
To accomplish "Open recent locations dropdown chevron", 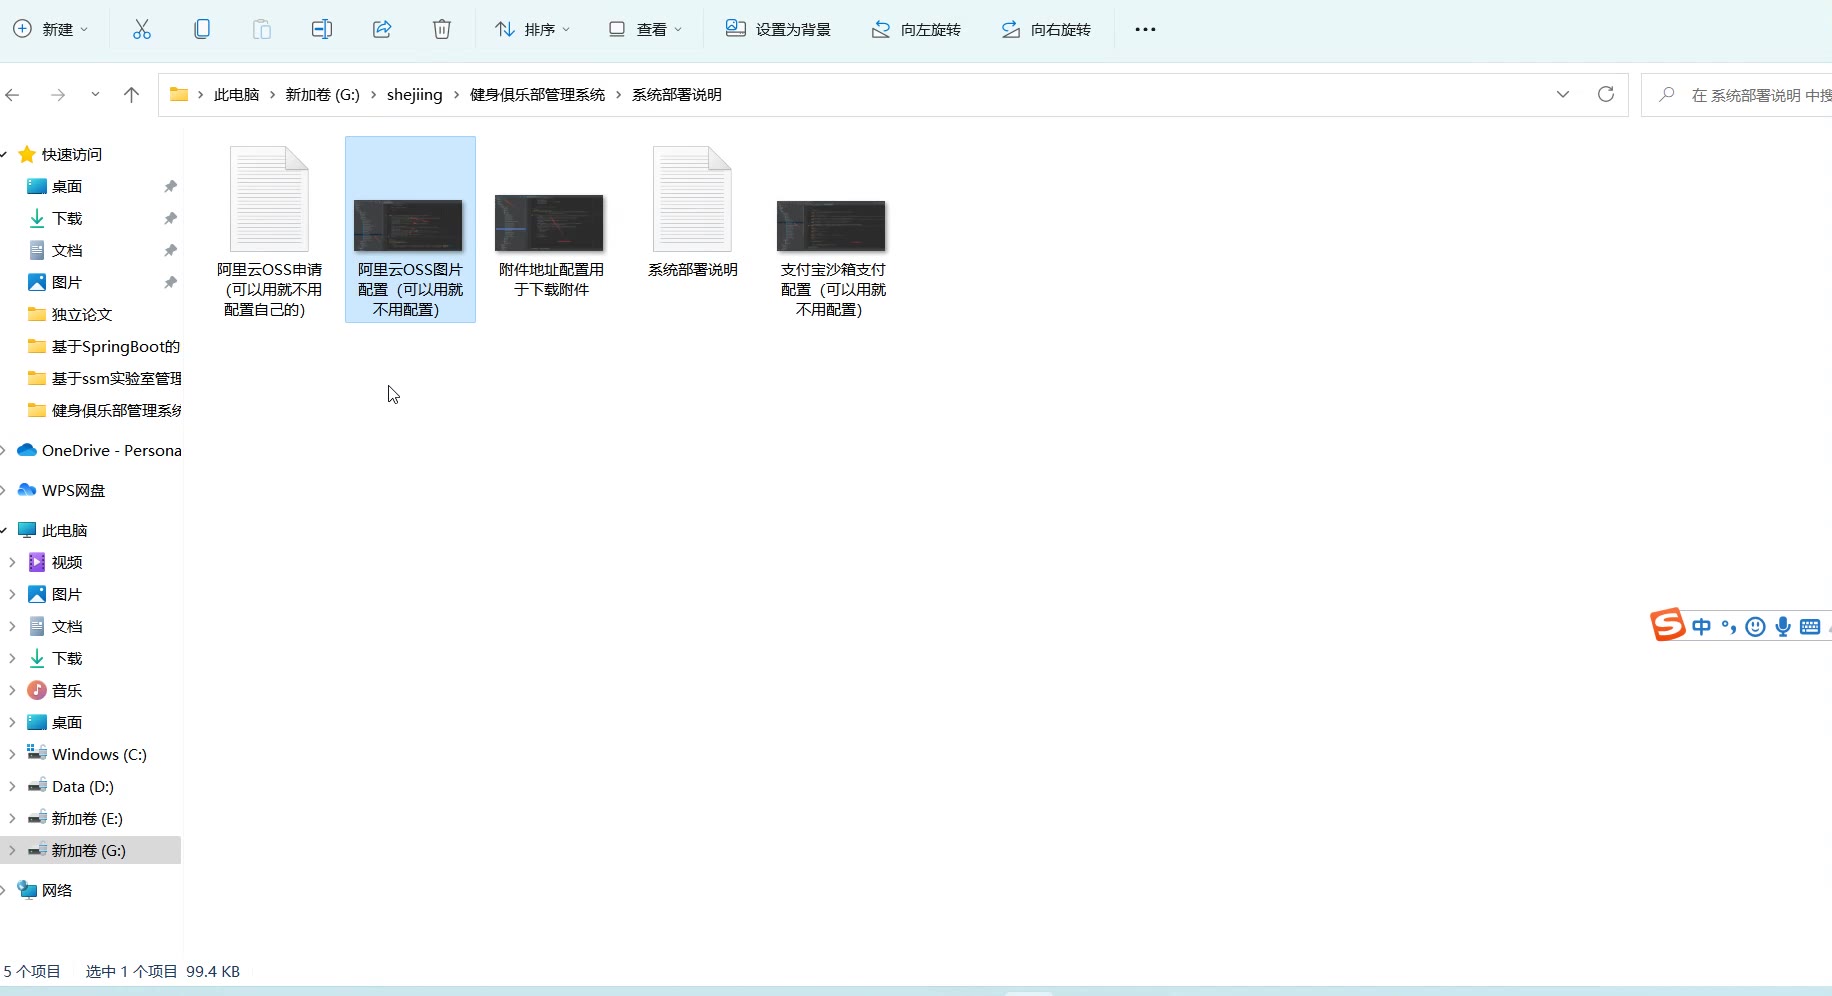I will [95, 95].
